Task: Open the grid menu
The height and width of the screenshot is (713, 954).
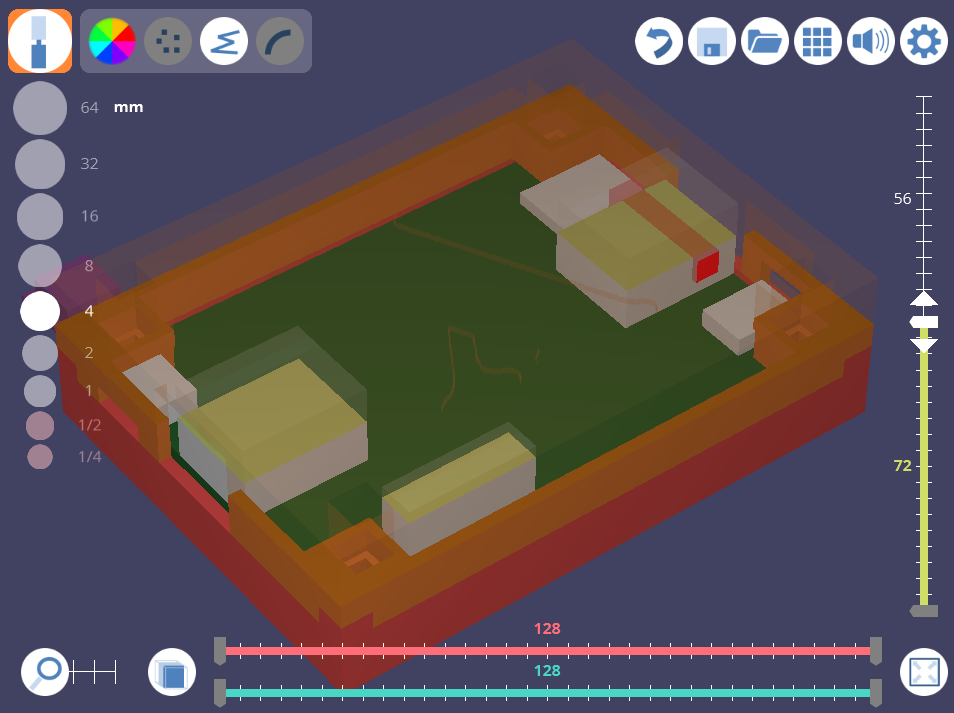Action: point(818,42)
